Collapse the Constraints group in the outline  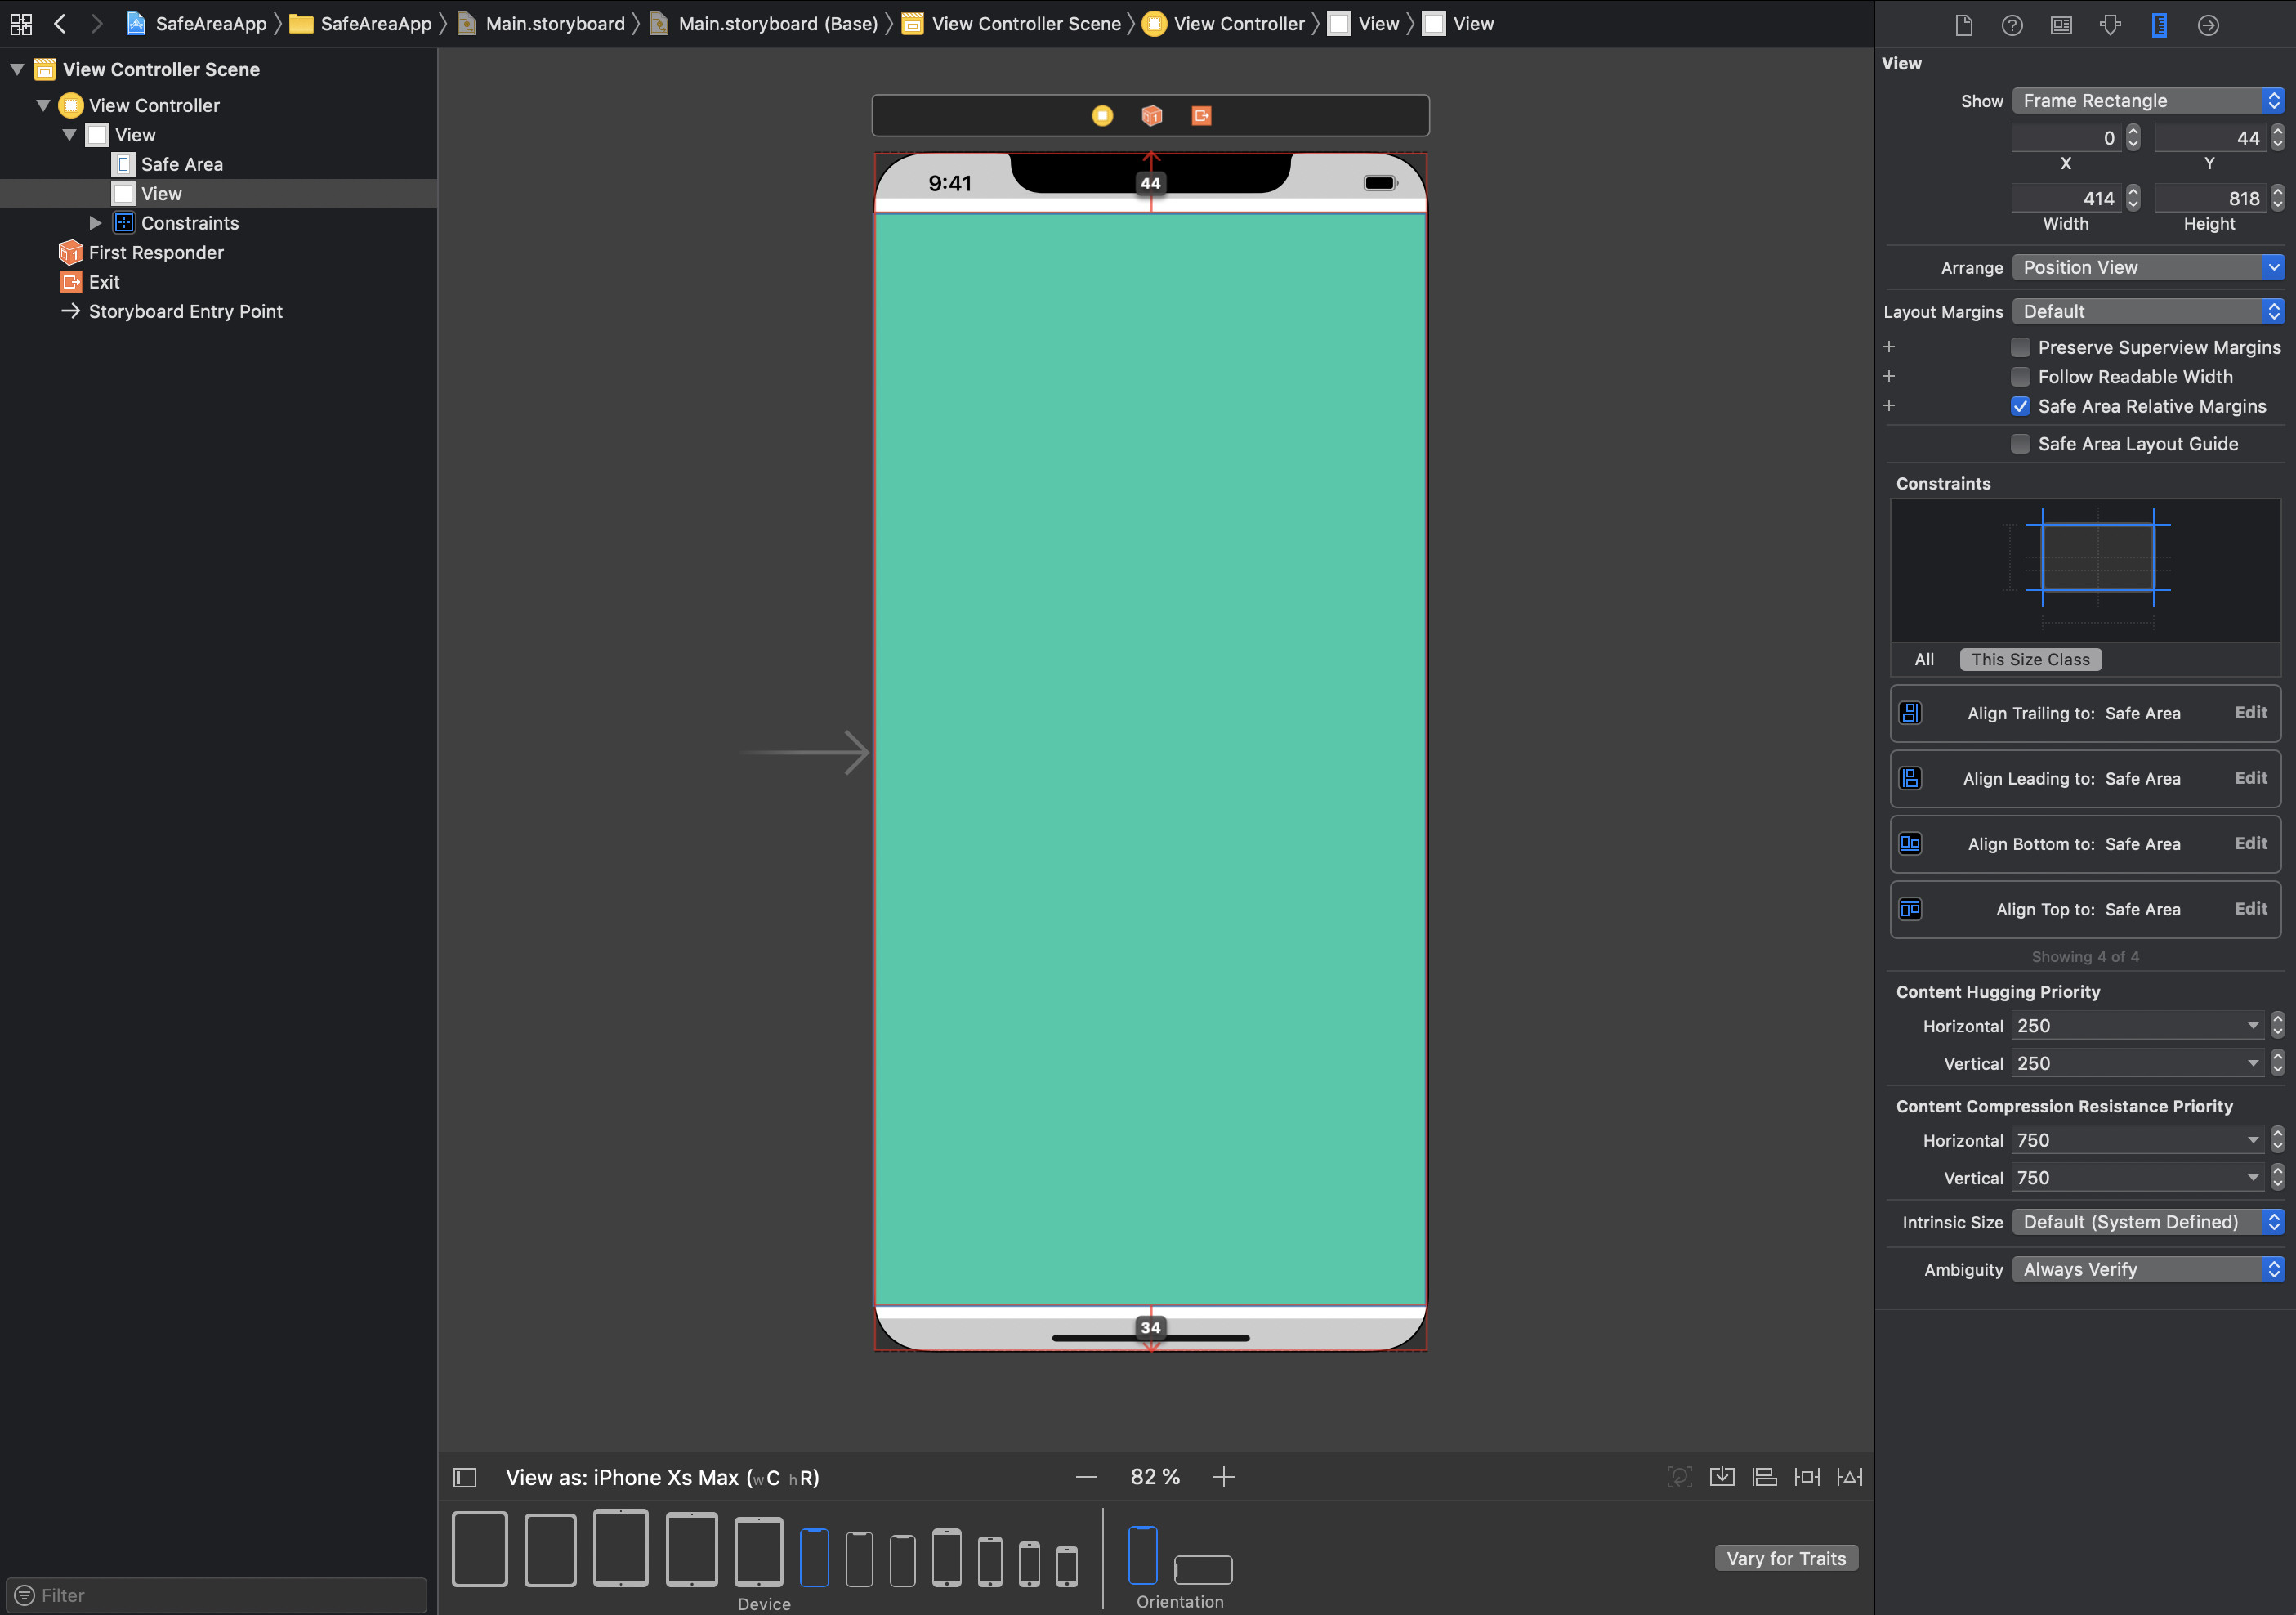tap(96, 223)
